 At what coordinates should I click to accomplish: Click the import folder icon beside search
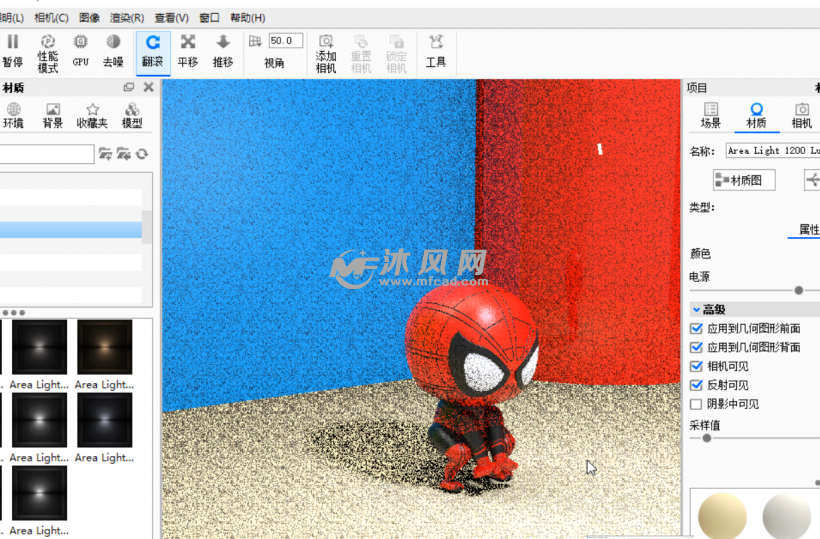123,154
